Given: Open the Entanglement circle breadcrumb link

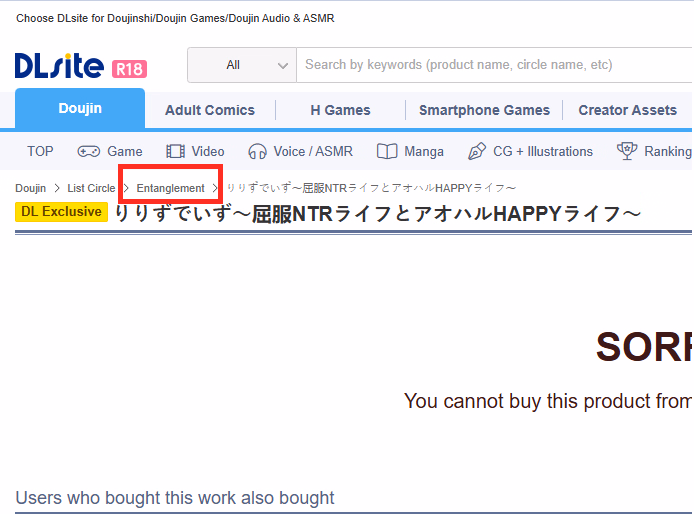Looking at the screenshot, I should [170, 188].
